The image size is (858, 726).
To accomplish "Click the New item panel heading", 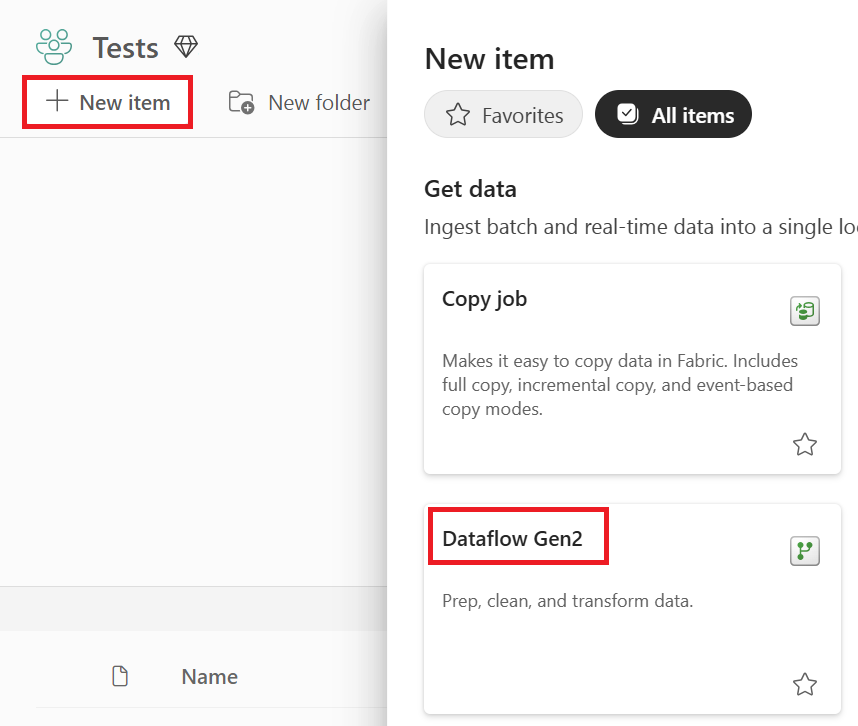I will click(x=489, y=59).
